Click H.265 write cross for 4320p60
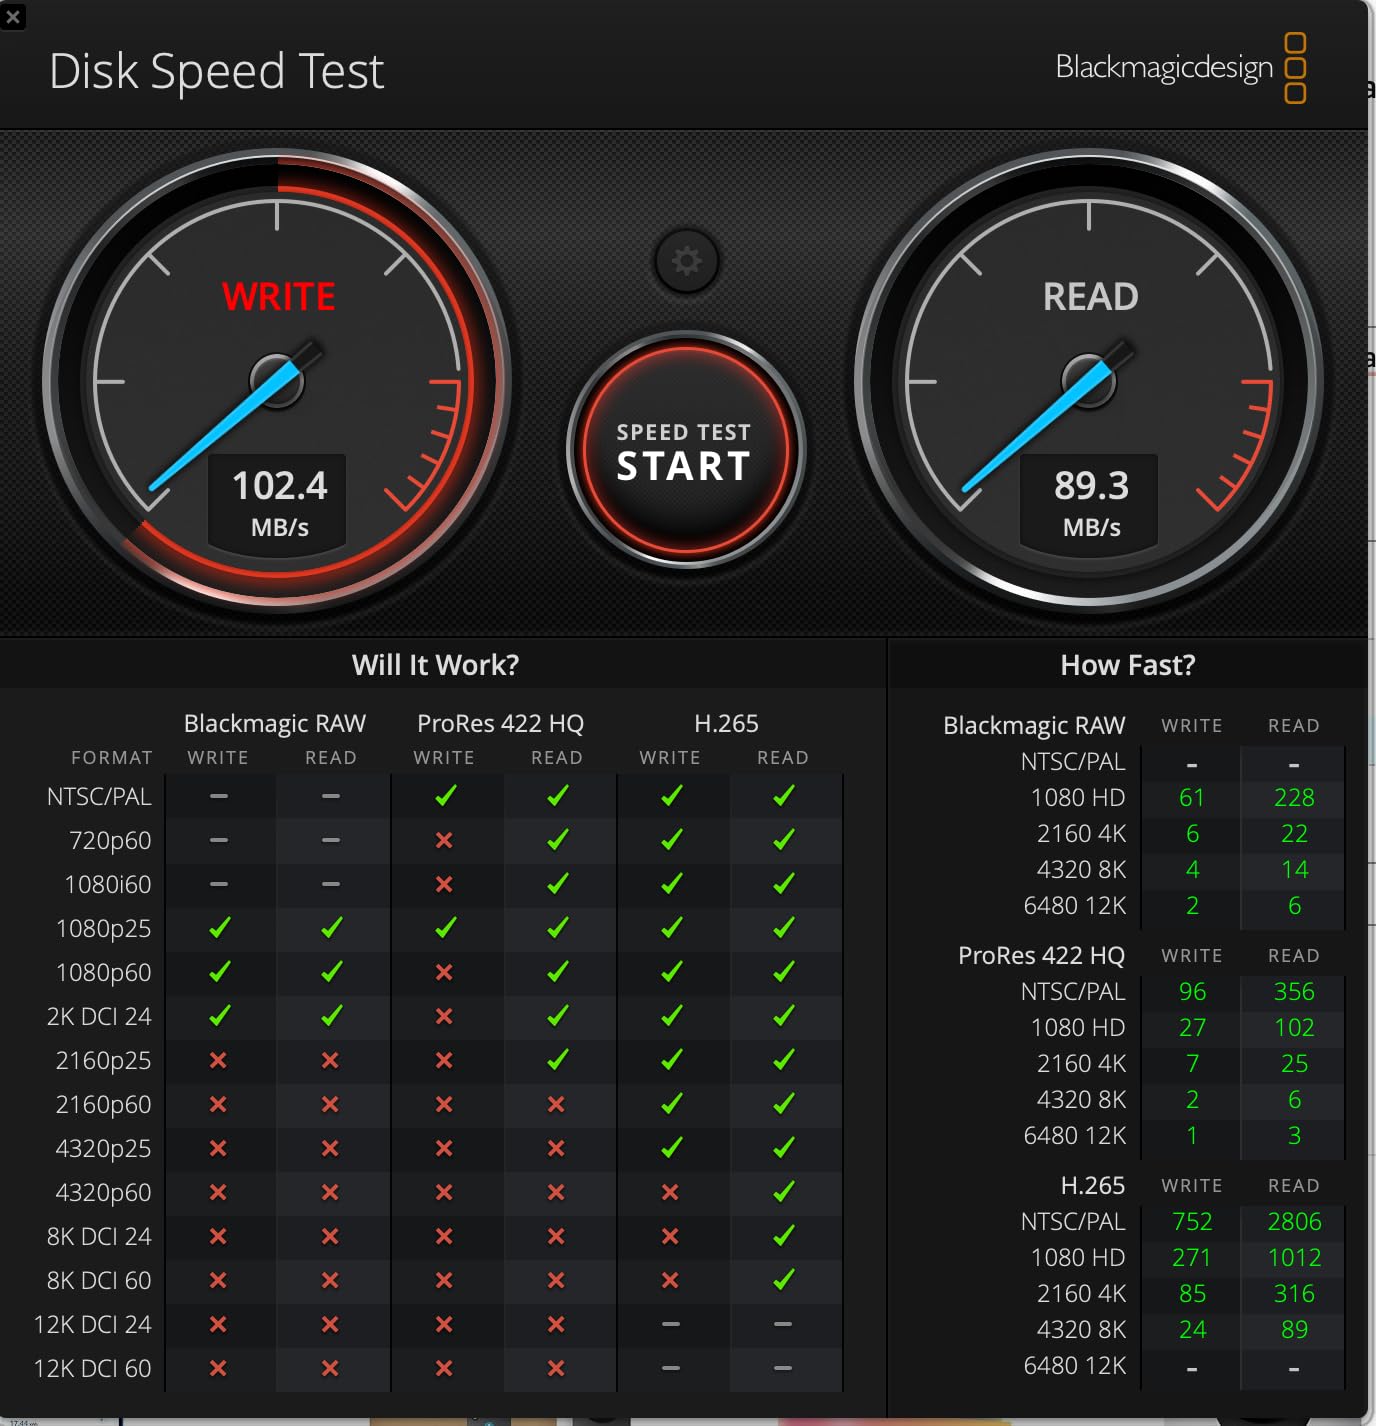The image size is (1376, 1426). [x=670, y=1192]
